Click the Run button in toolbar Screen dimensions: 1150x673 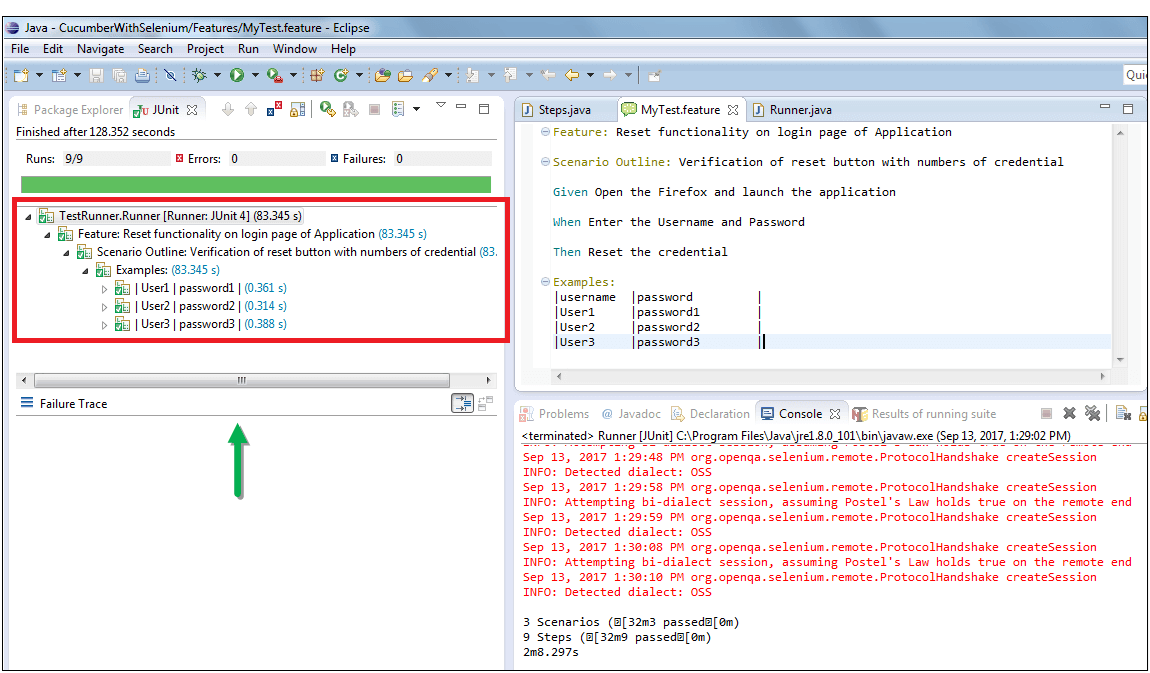pos(237,75)
